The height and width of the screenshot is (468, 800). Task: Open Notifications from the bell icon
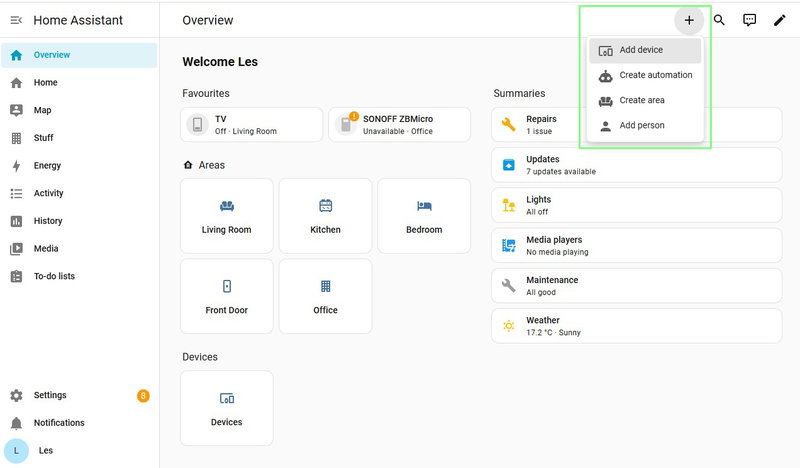point(16,423)
